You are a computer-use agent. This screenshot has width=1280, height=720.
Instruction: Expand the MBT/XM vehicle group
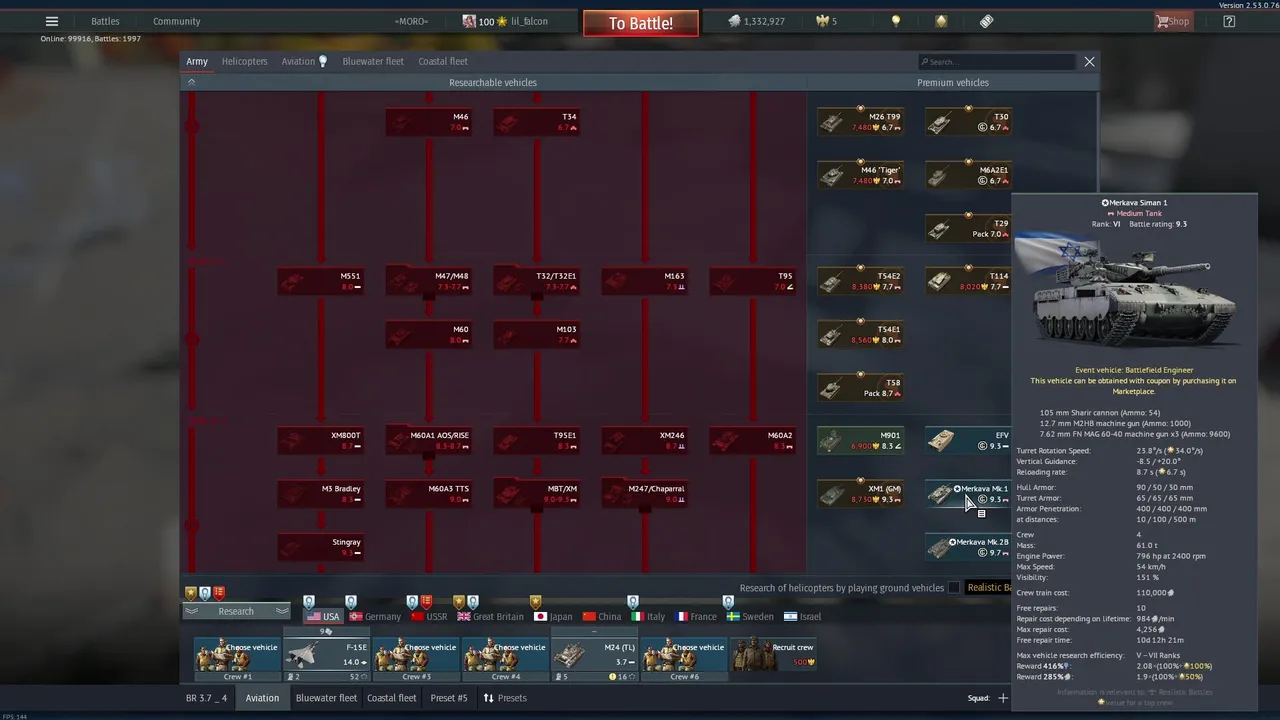click(x=536, y=493)
